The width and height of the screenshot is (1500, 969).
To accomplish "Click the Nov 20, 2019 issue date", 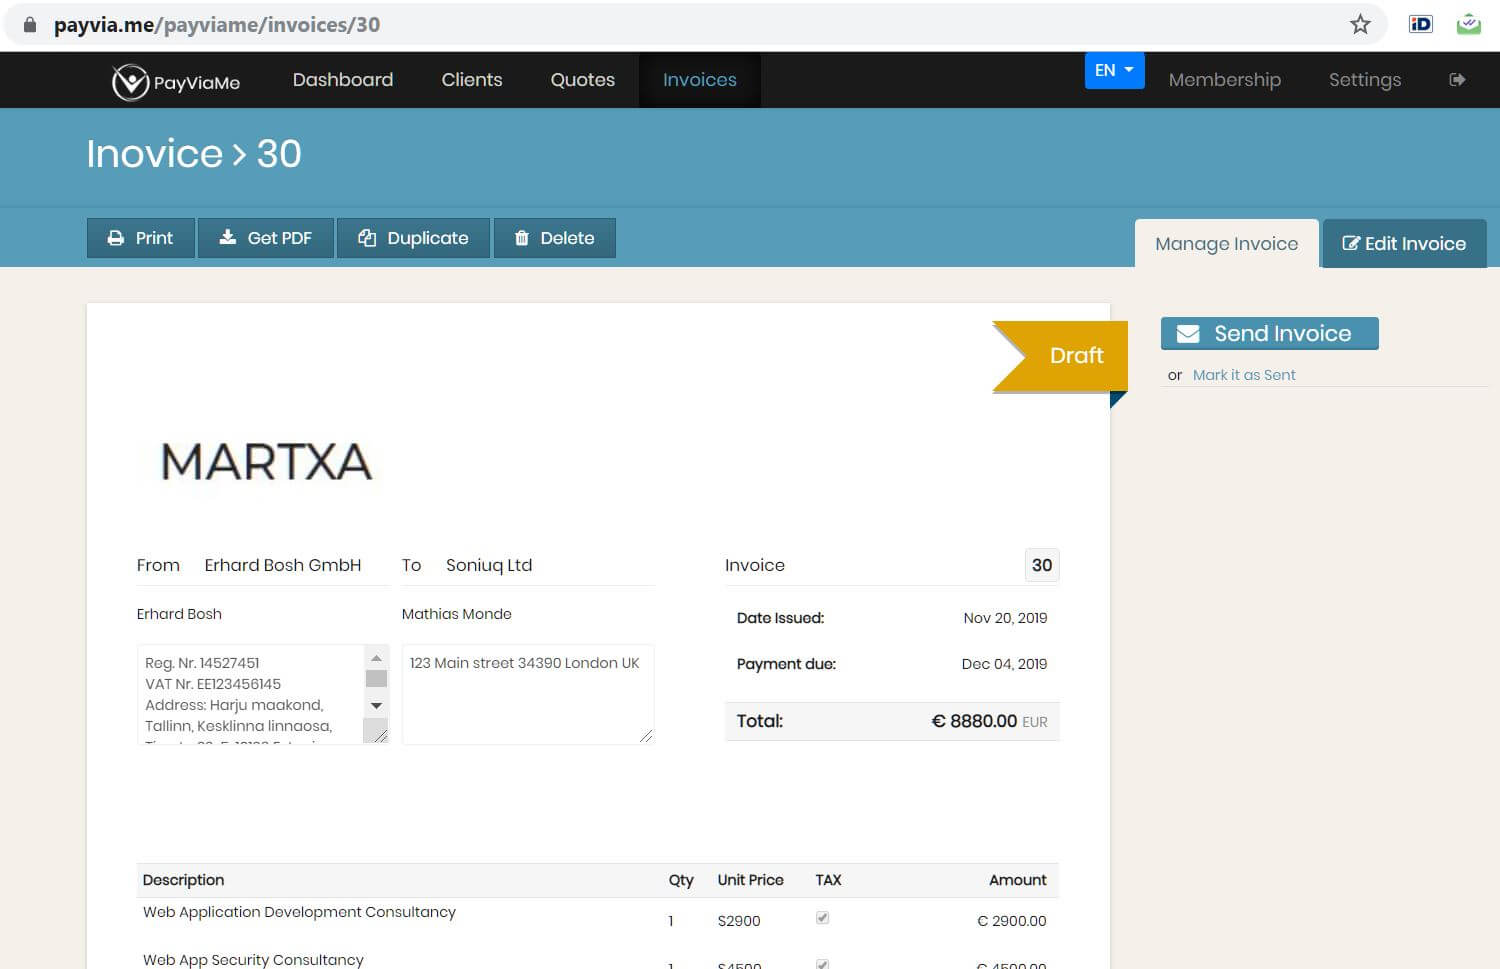I will (1005, 618).
